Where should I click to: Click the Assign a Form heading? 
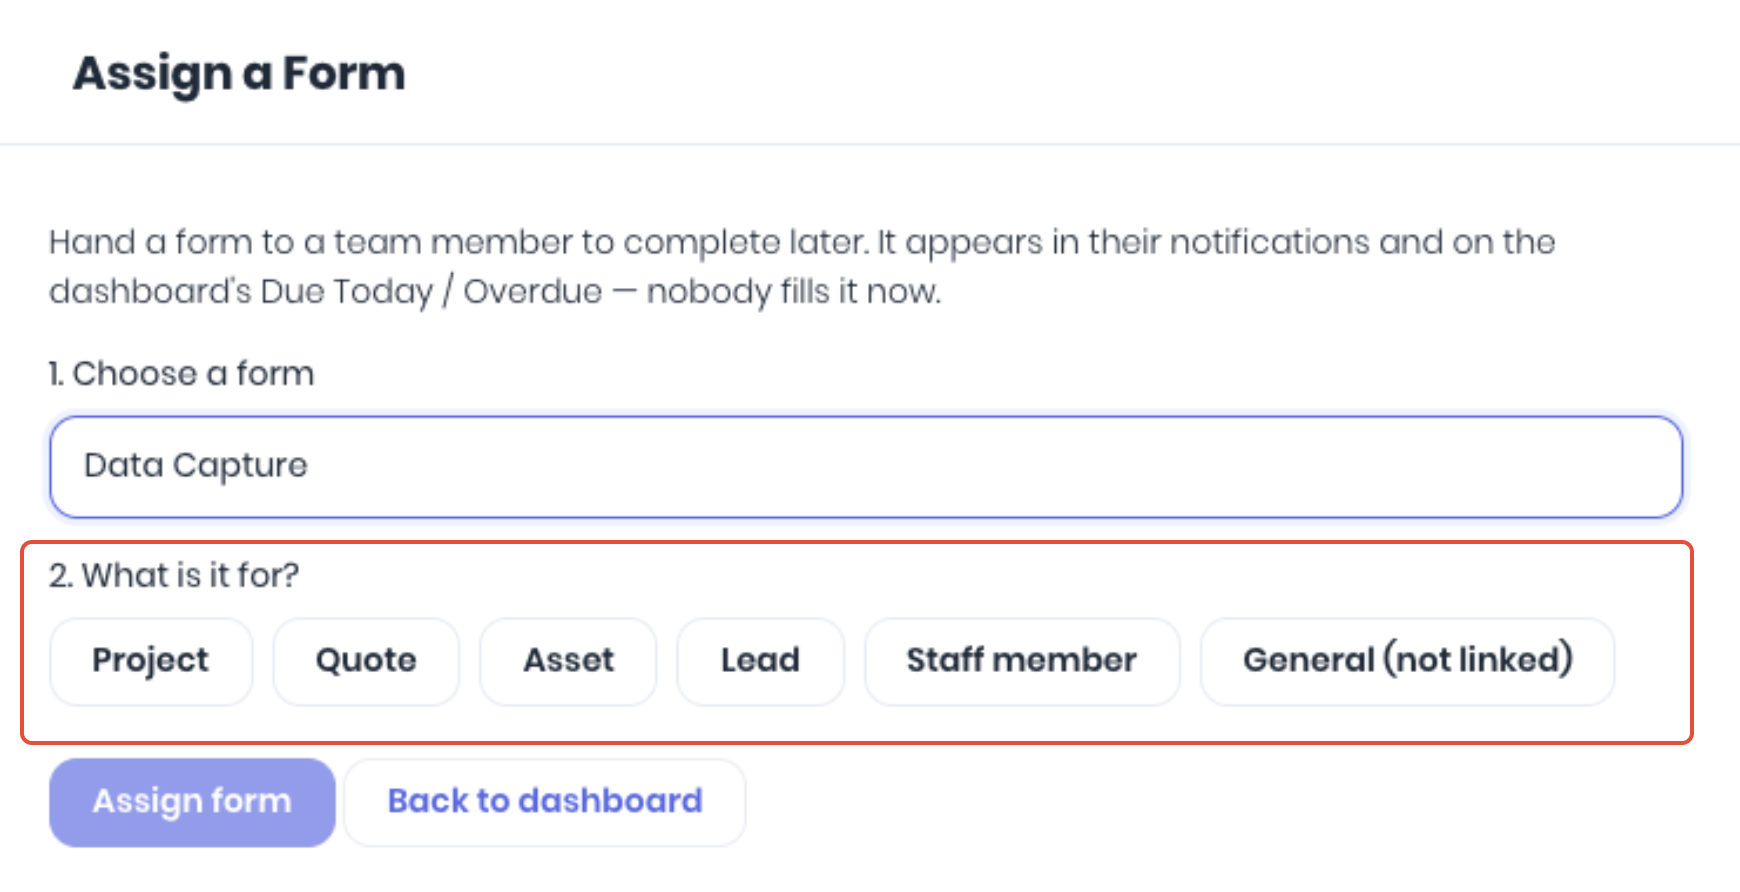239,73
